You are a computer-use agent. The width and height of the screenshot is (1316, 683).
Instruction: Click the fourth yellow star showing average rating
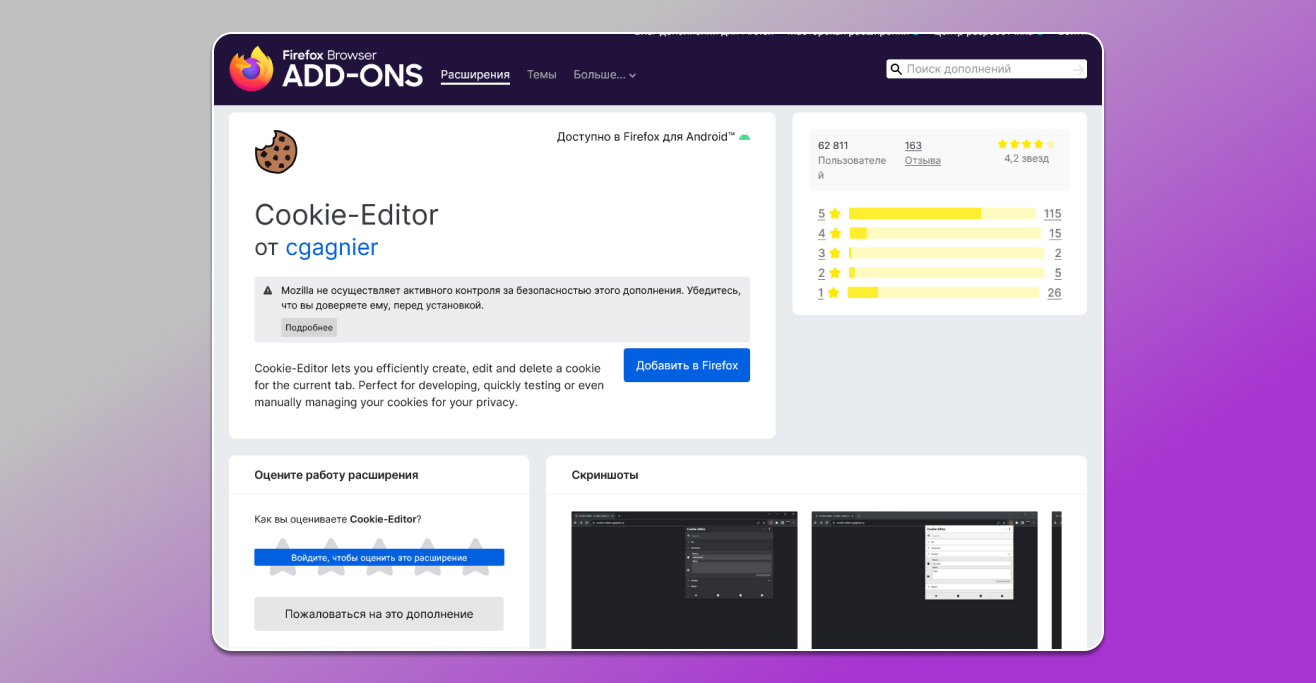tap(1037, 143)
